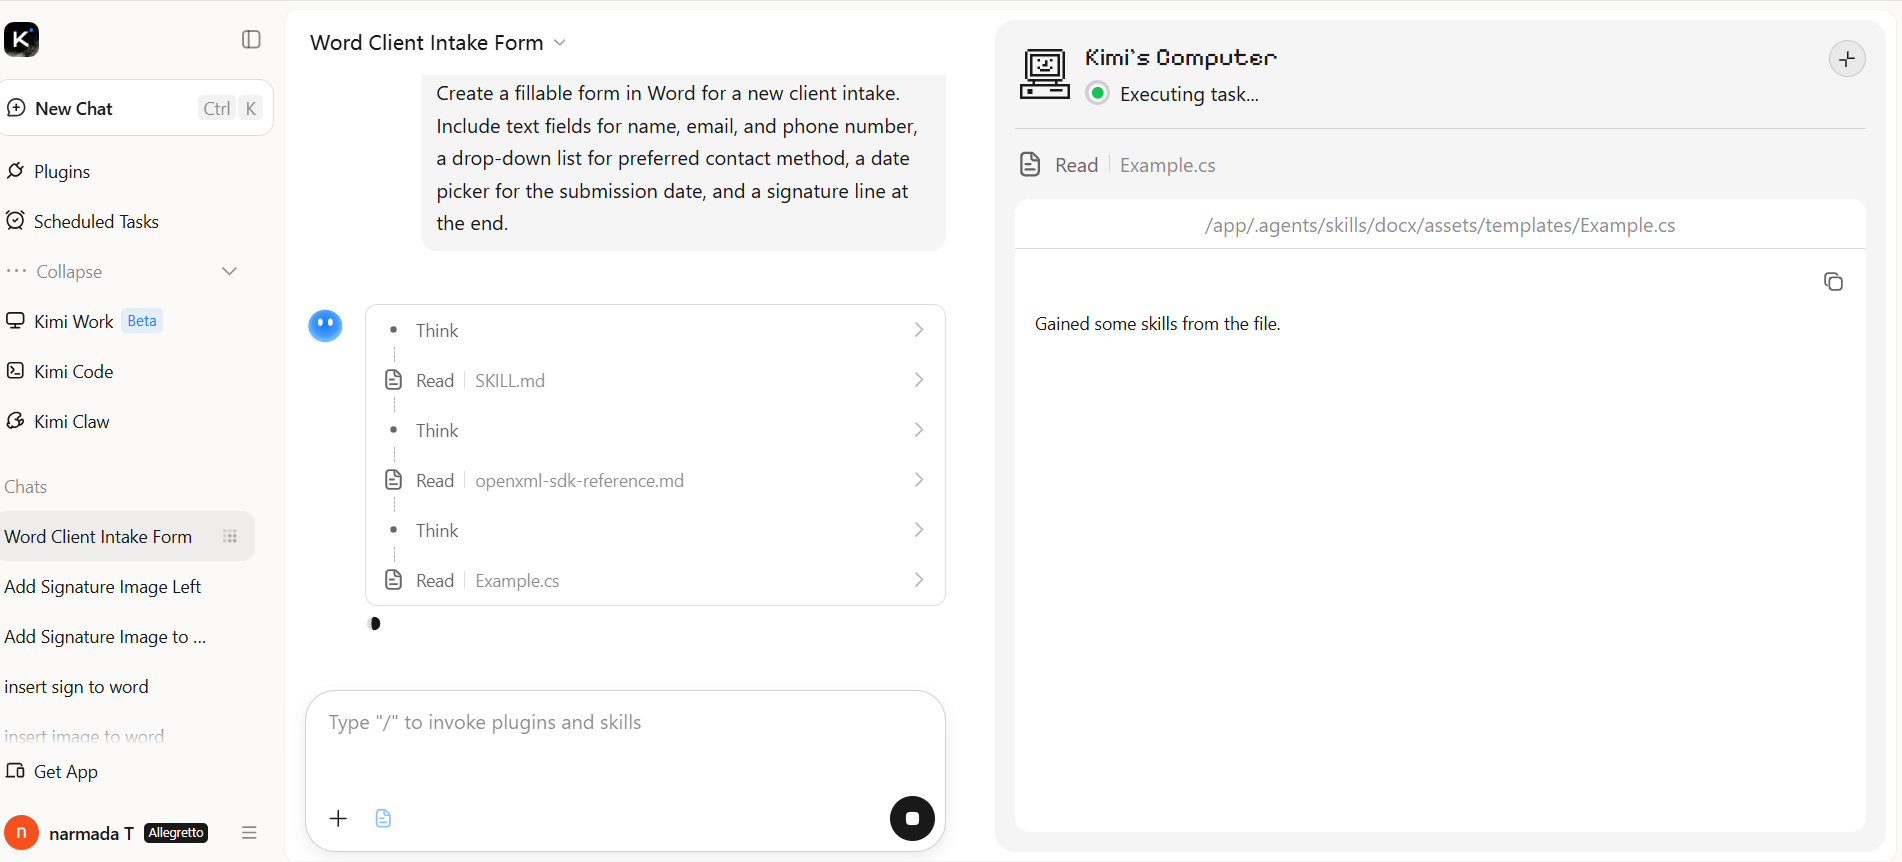Open the insert sign to word chat
Image resolution: width=1902 pixels, height=862 pixels.
(x=76, y=687)
